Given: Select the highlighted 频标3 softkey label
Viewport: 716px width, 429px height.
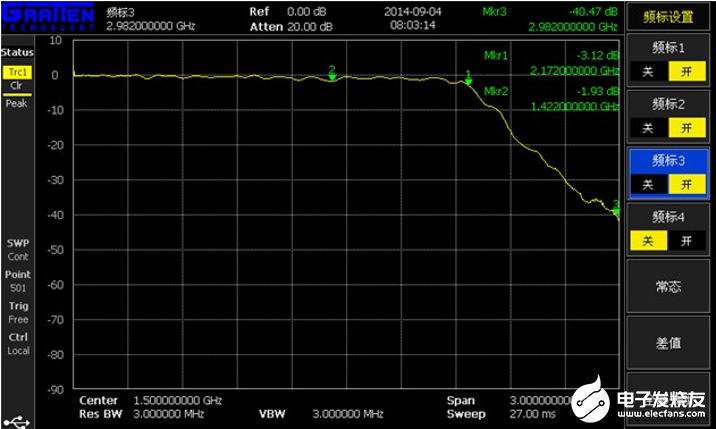Looking at the screenshot, I should (x=668, y=160).
